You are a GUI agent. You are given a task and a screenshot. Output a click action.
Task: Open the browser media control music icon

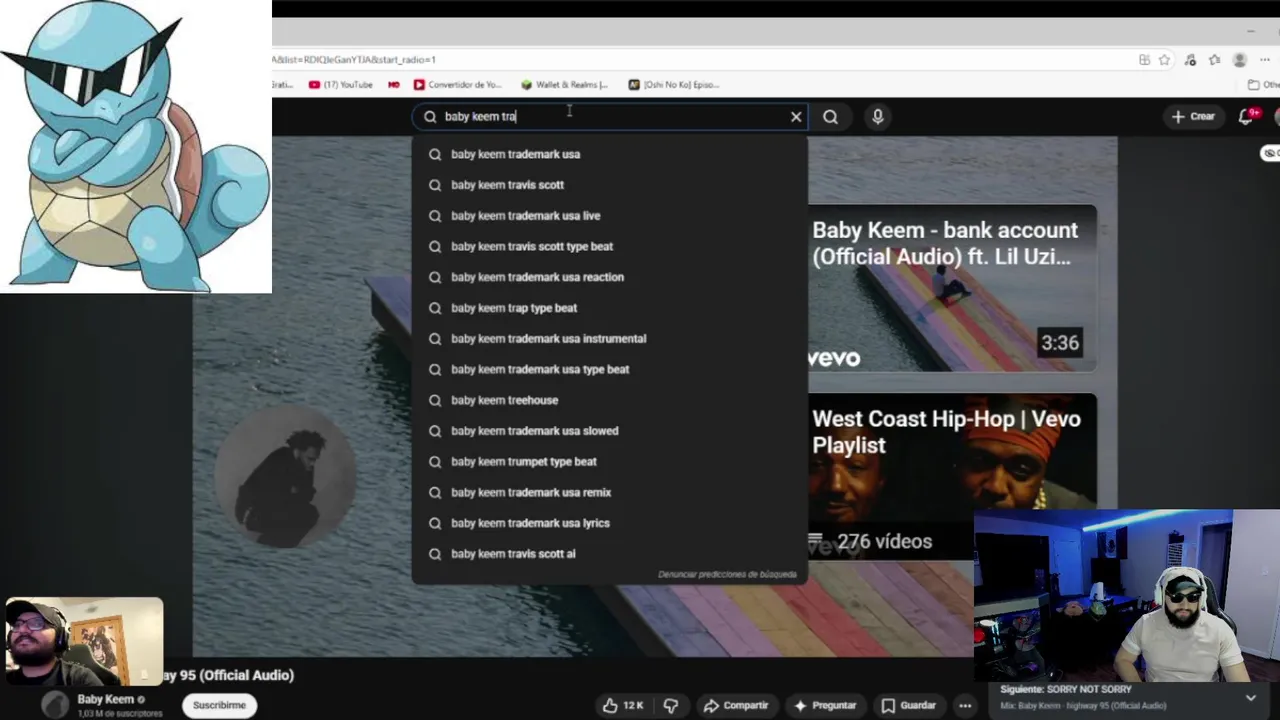1190,60
